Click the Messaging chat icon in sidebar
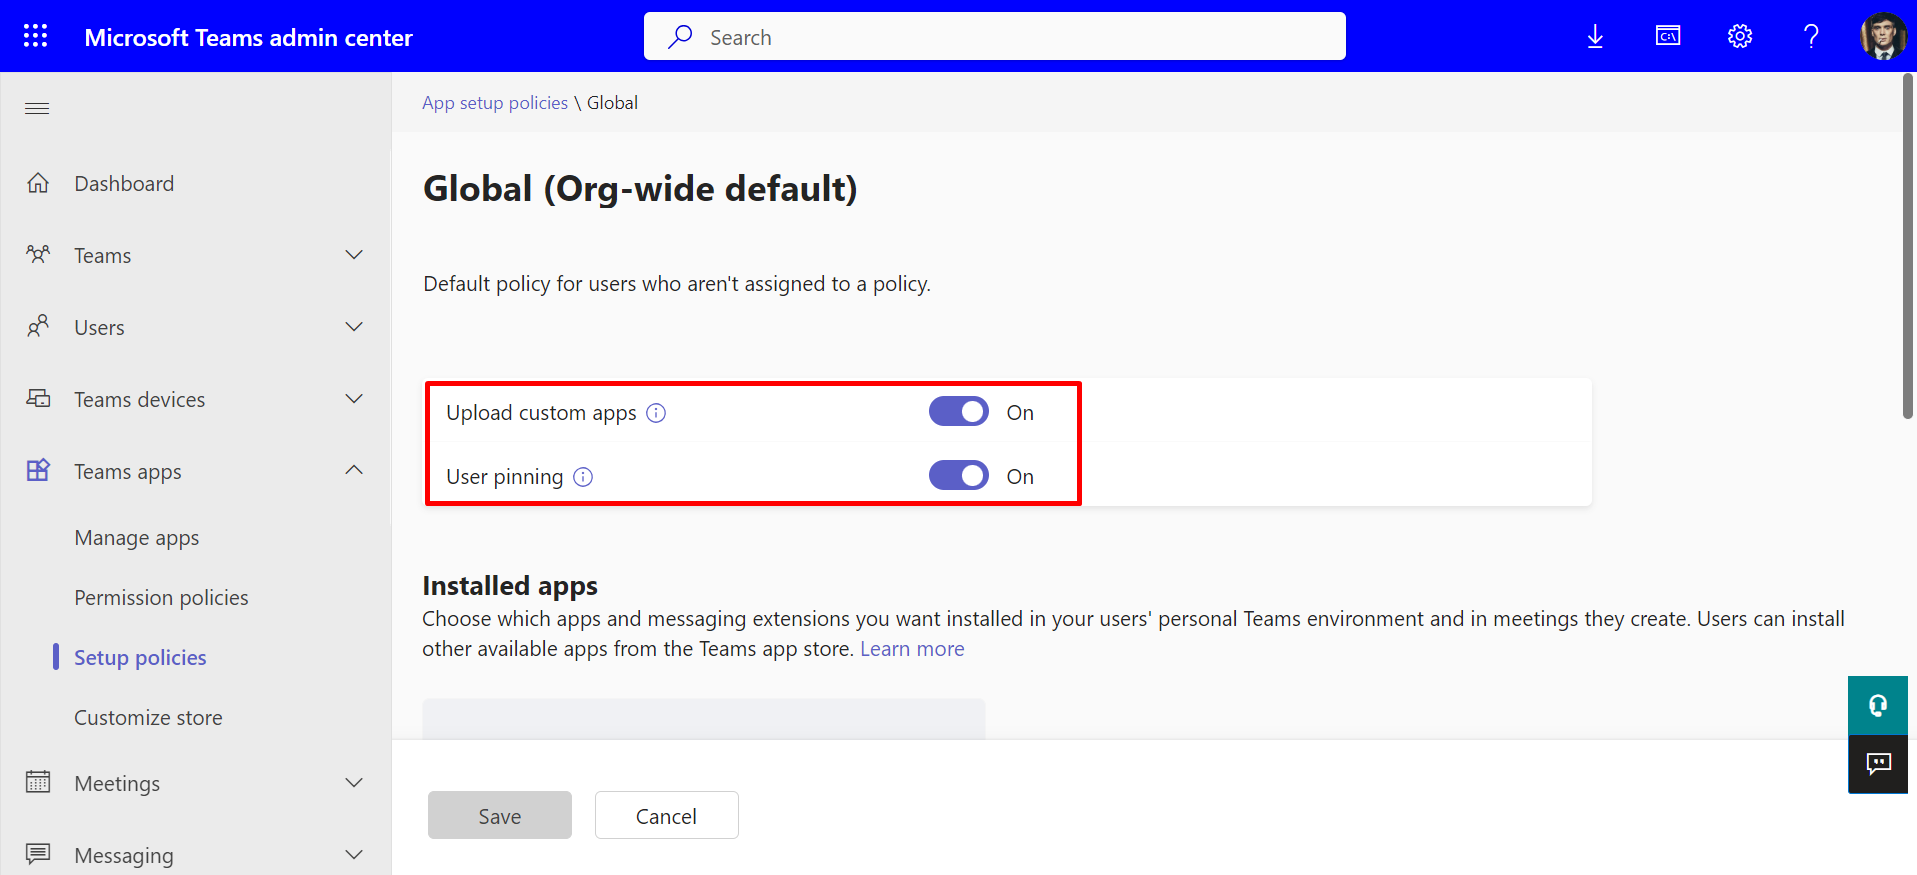This screenshot has height=875, width=1917. 38,854
